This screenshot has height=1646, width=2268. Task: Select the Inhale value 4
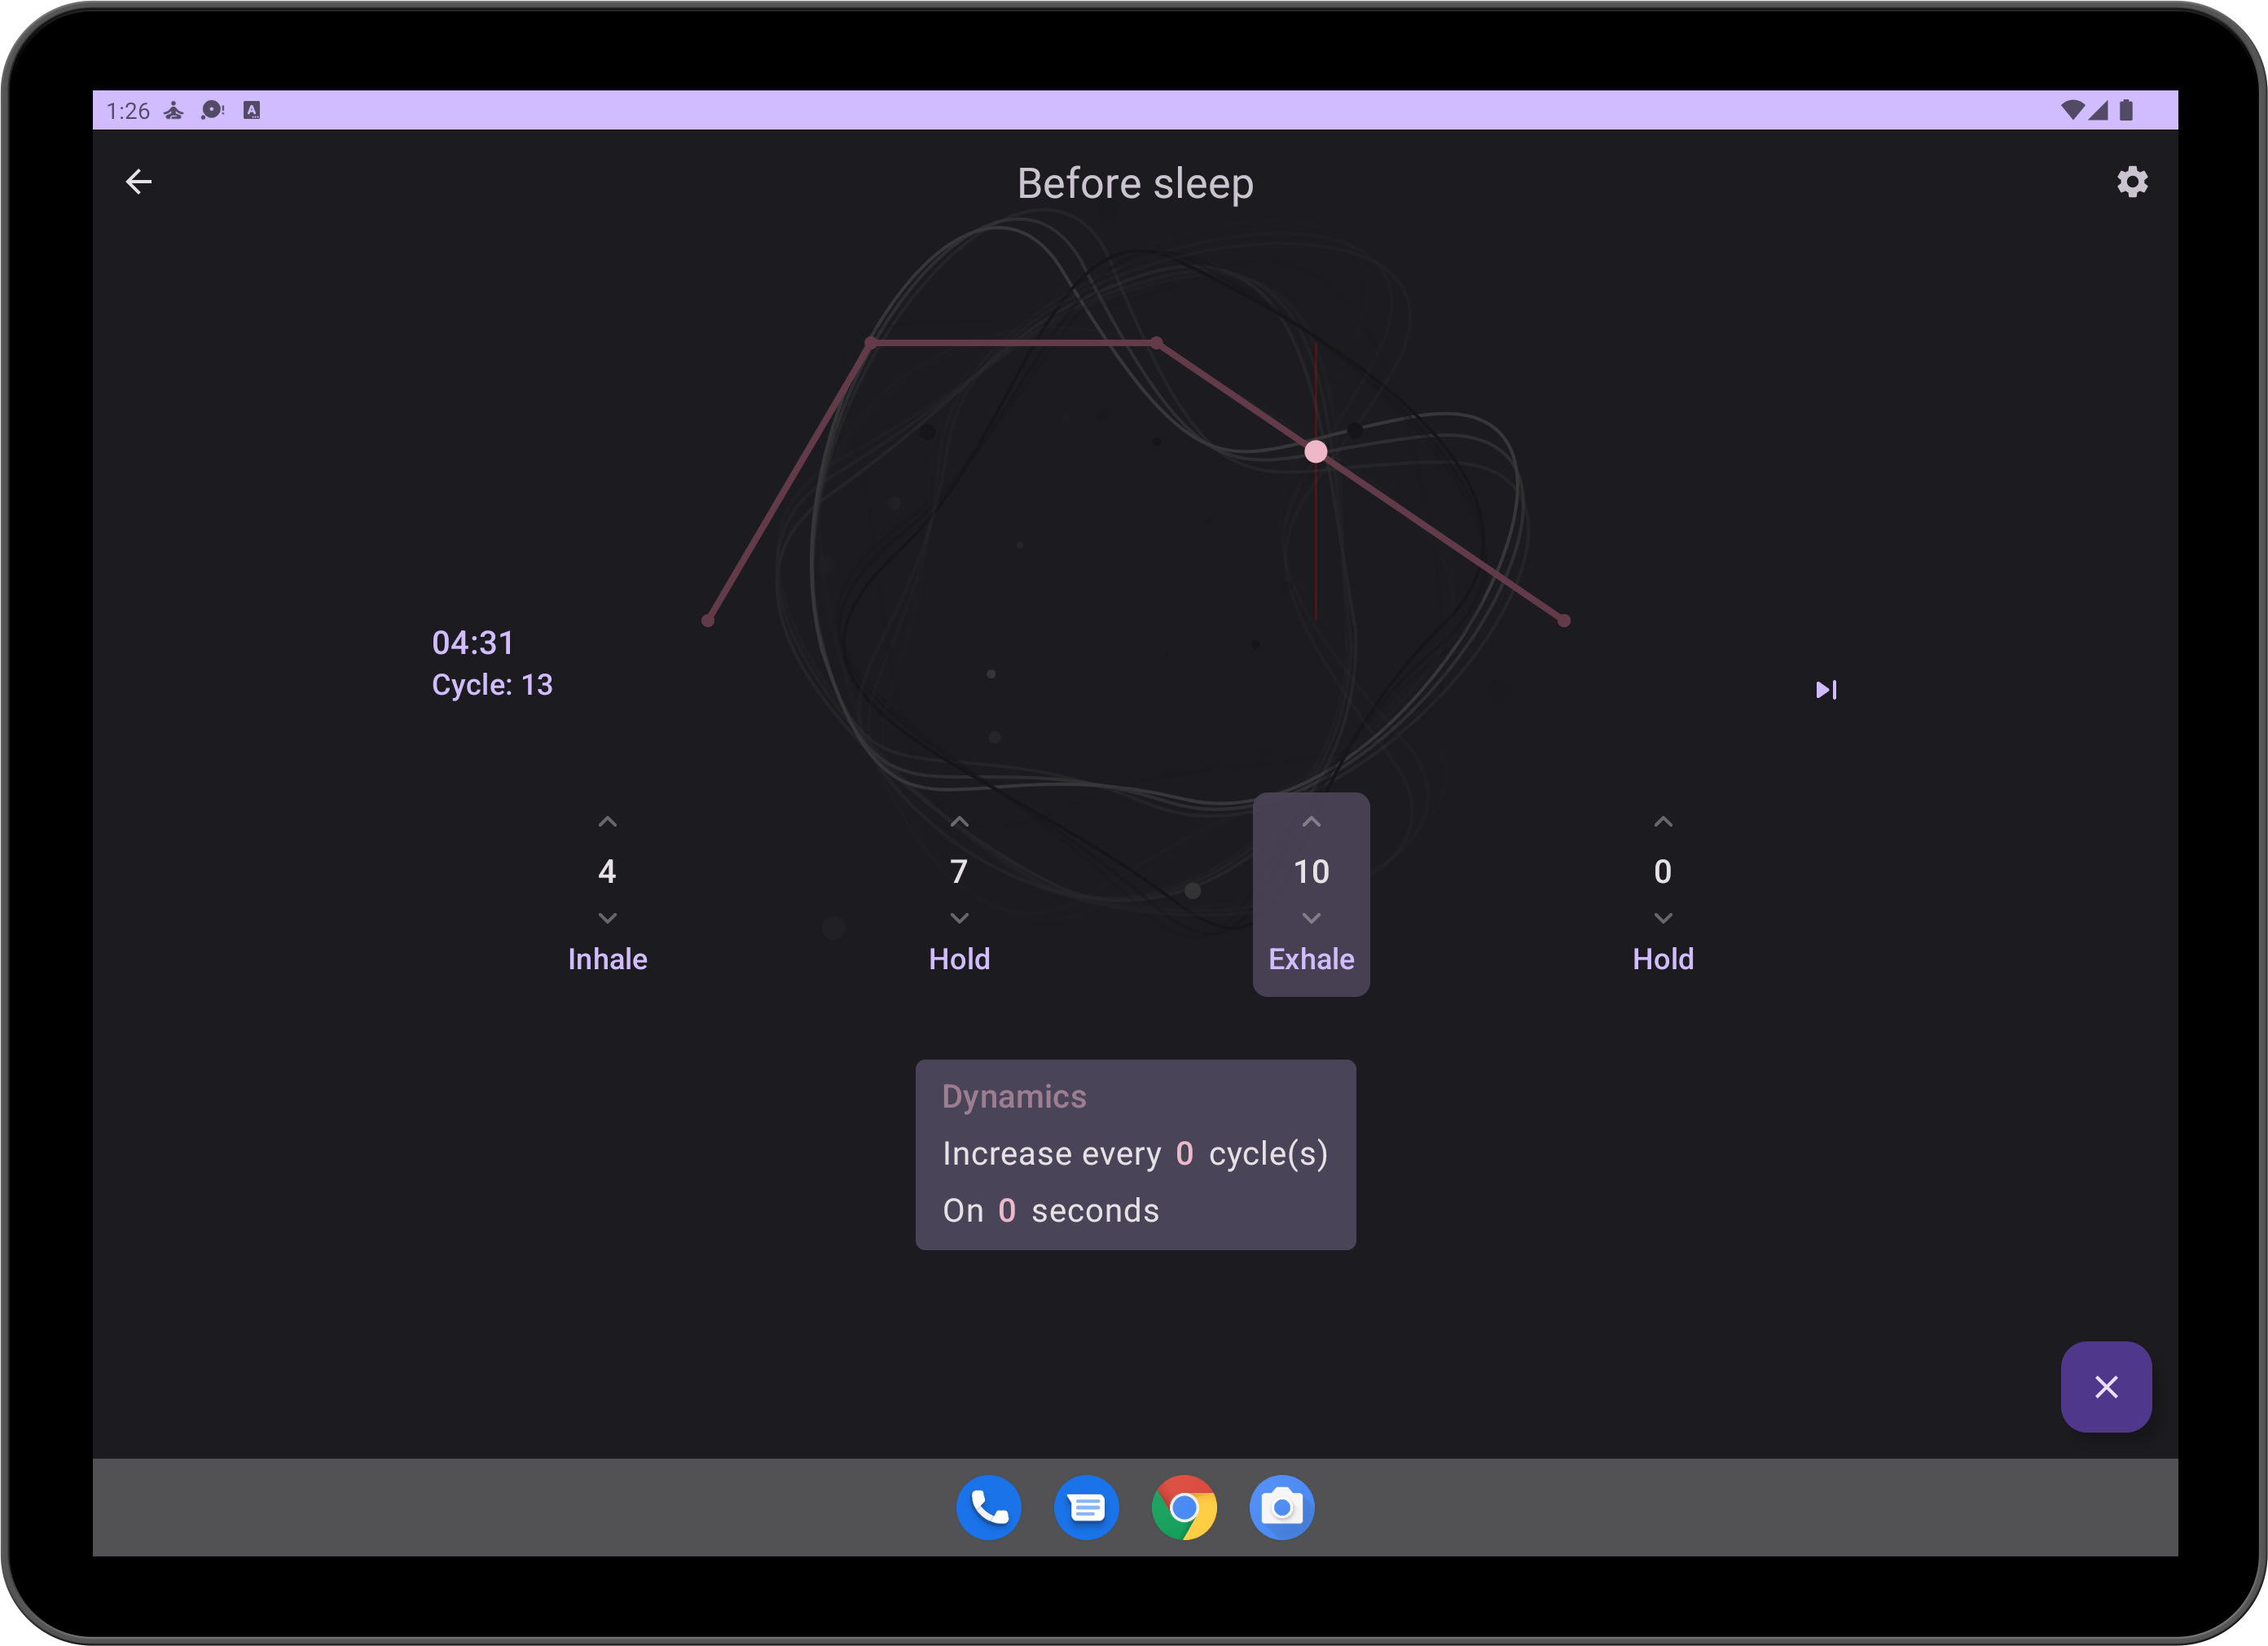[607, 871]
